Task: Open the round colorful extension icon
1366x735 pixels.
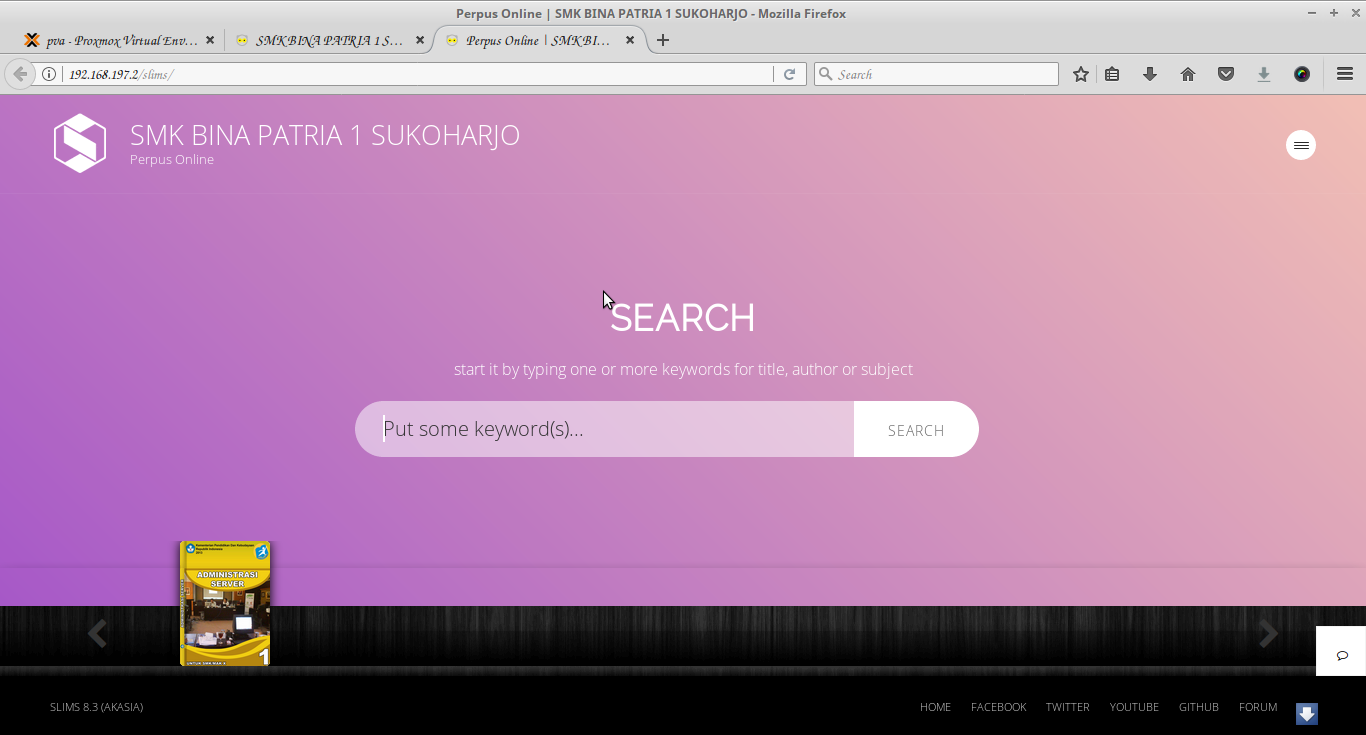Action: (x=1302, y=74)
